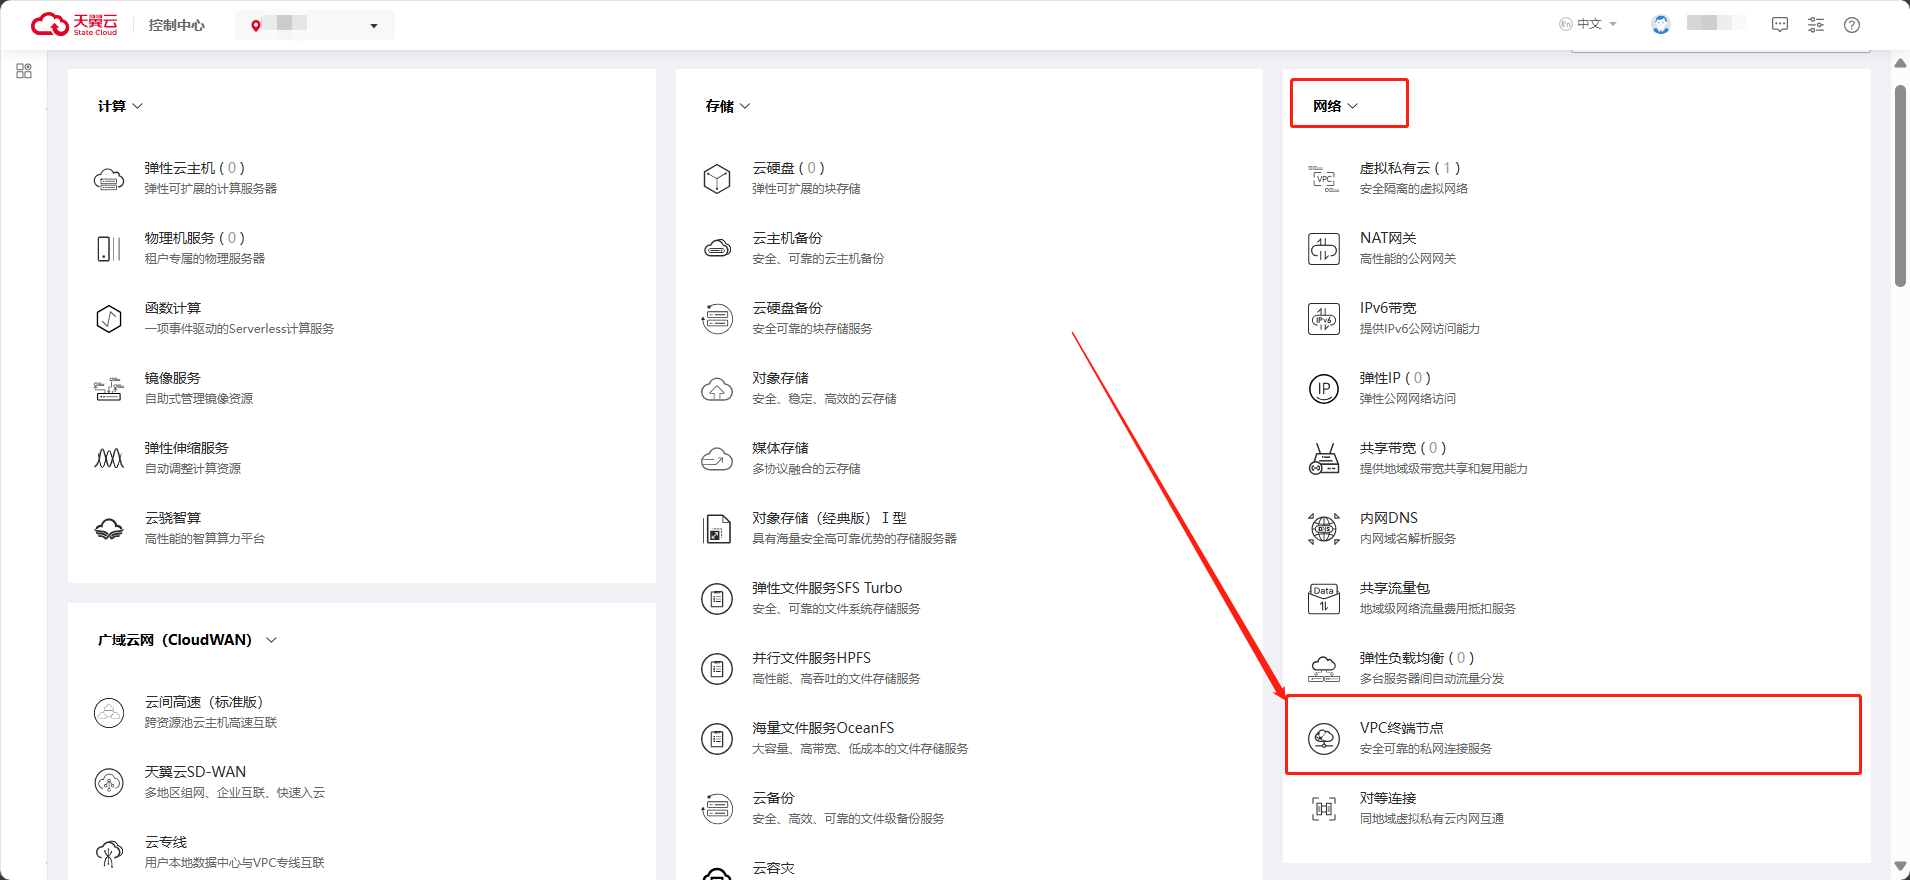Go to 控制中心
1910x880 pixels.
point(176,25)
